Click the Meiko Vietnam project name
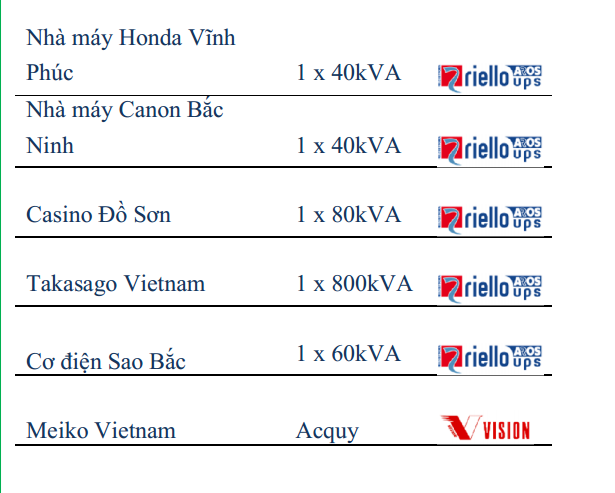The image size is (615, 493). coord(101,431)
